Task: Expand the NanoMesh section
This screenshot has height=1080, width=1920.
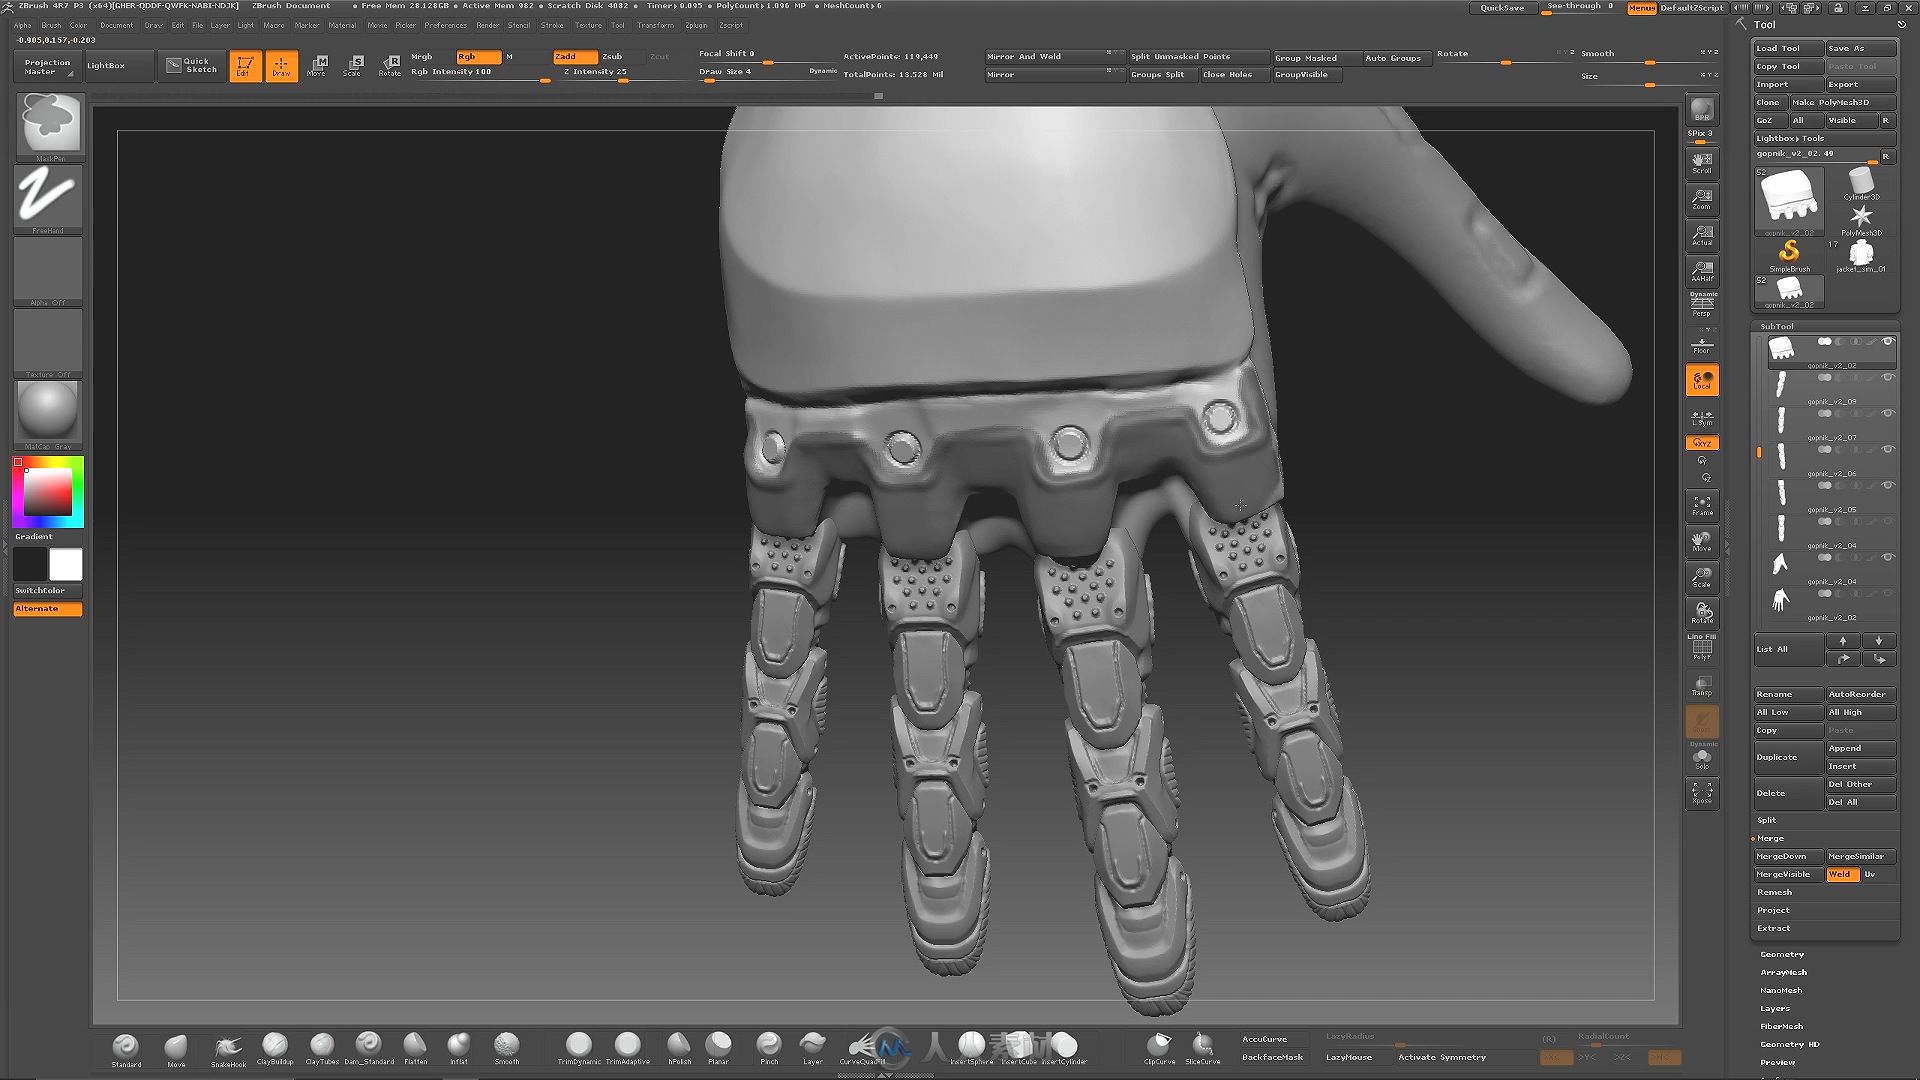Action: click(x=1781, y=990)
